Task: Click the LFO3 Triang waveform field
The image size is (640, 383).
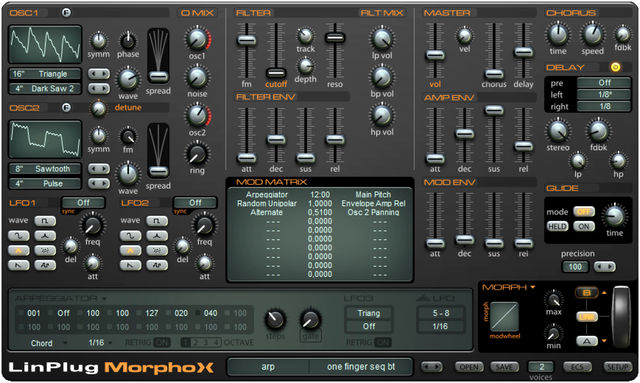Action: (369, 313)
